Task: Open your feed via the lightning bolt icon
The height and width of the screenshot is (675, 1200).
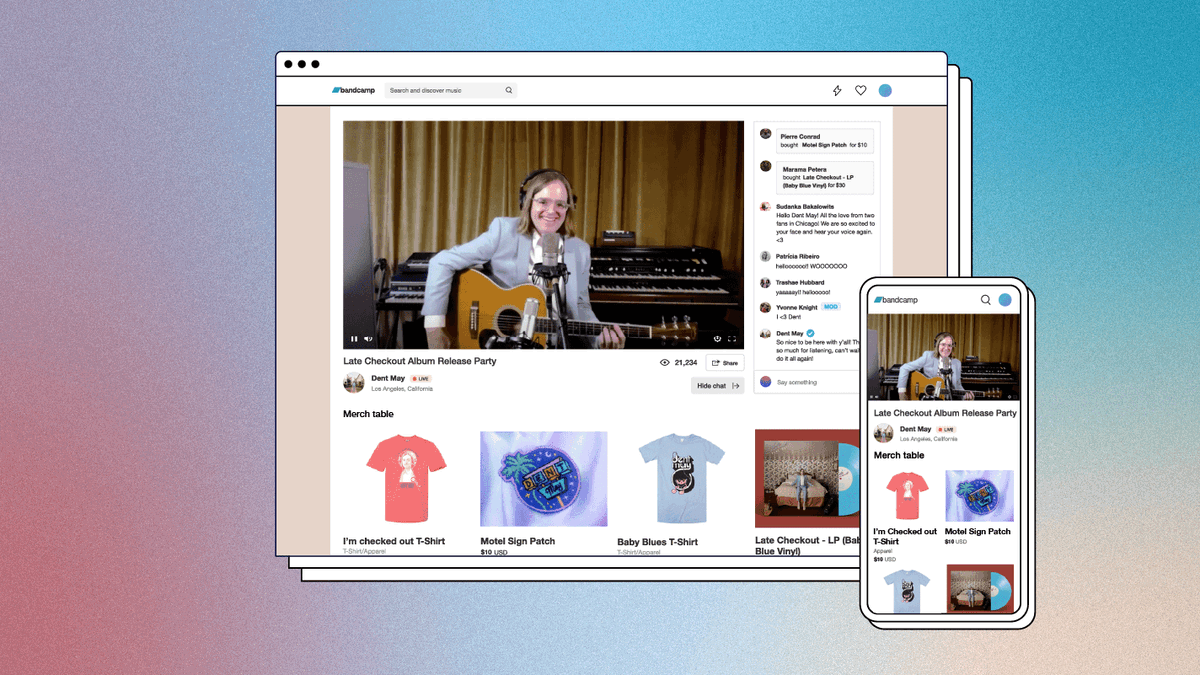Action: click(837, 90)
